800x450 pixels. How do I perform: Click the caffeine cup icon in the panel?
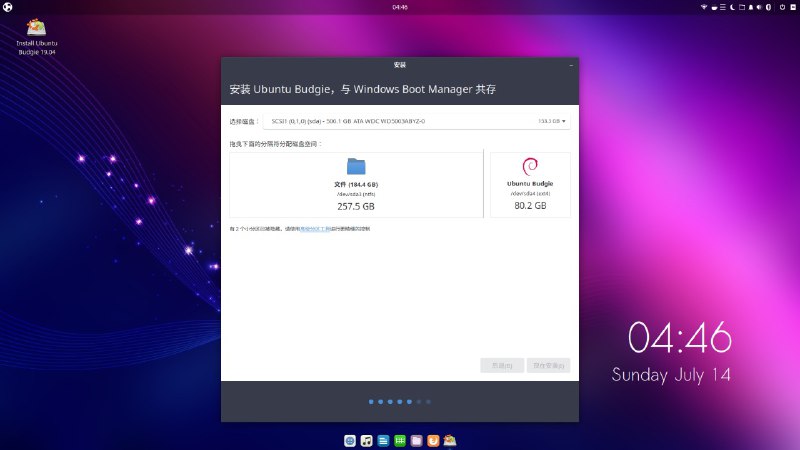pyautogui.click(x=714, y=7)
